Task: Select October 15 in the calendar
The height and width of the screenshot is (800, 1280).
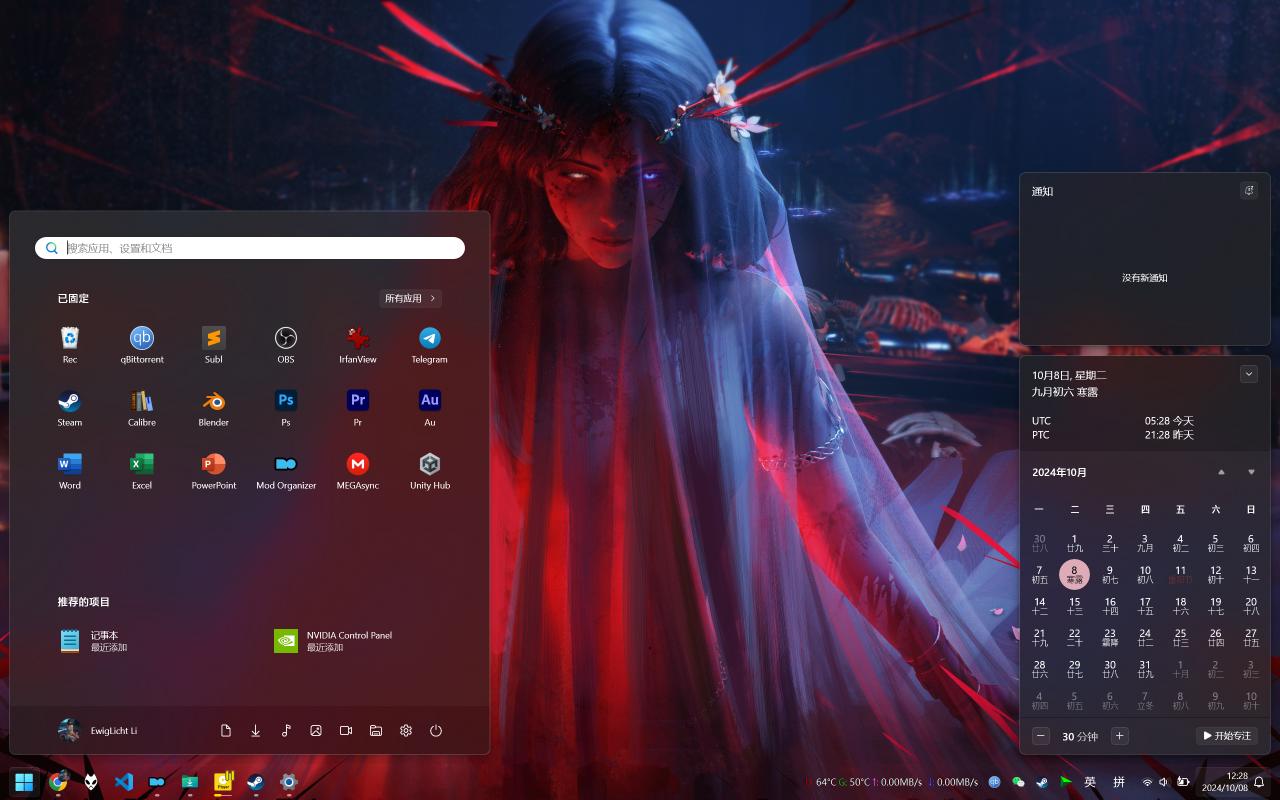Action: (1075, 606)
